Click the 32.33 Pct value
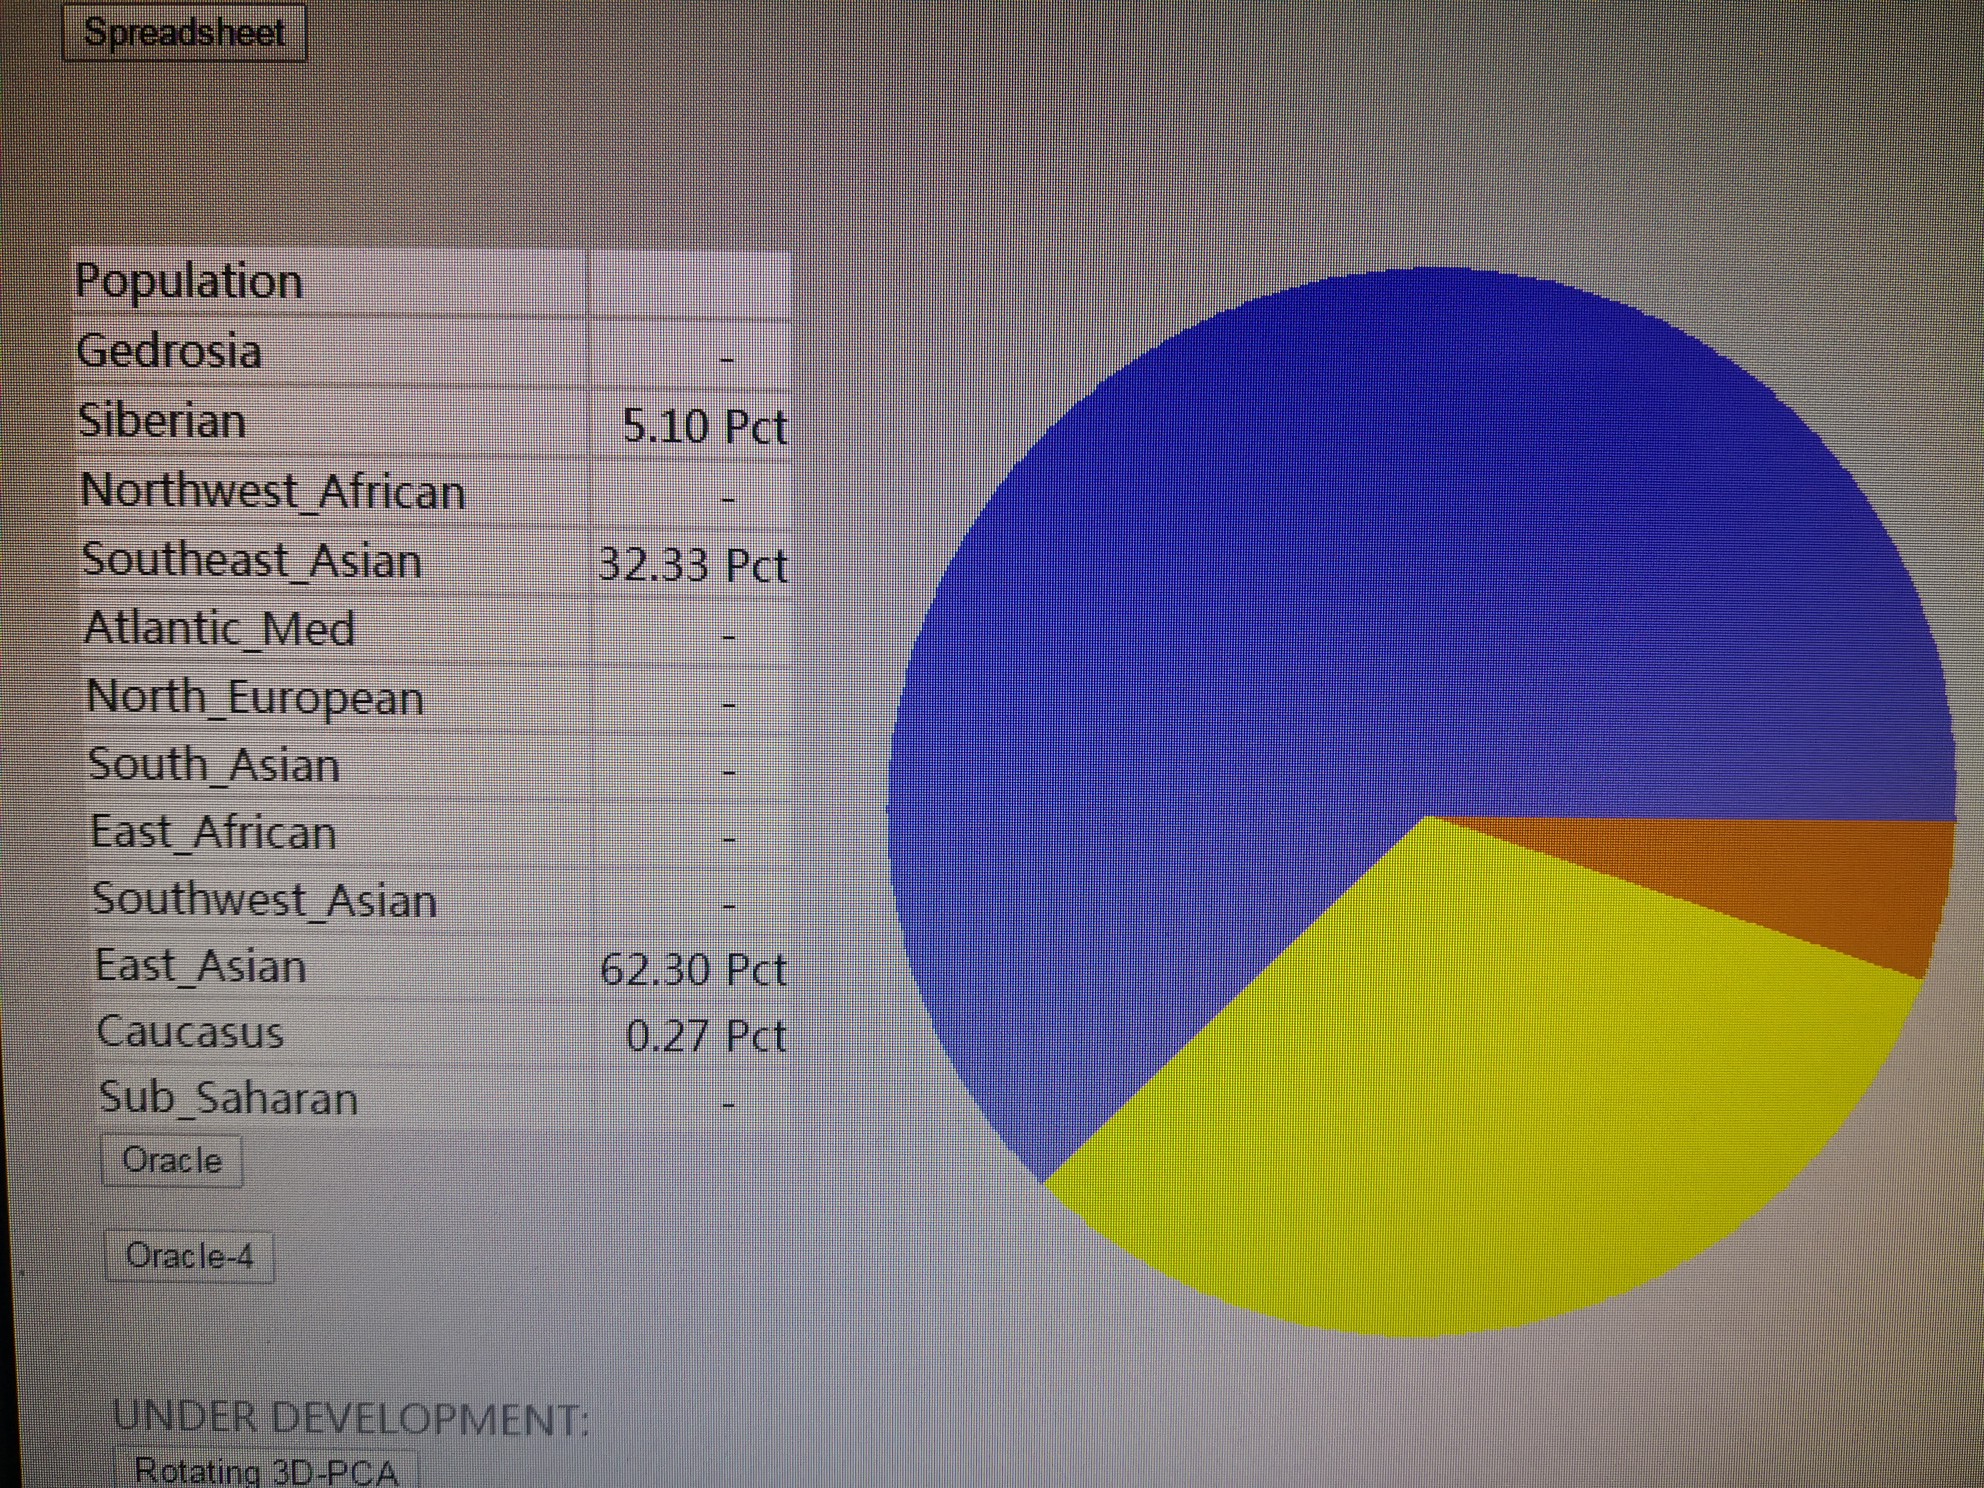Screen dimensions: 1984x1488 (x=693, y=565)
